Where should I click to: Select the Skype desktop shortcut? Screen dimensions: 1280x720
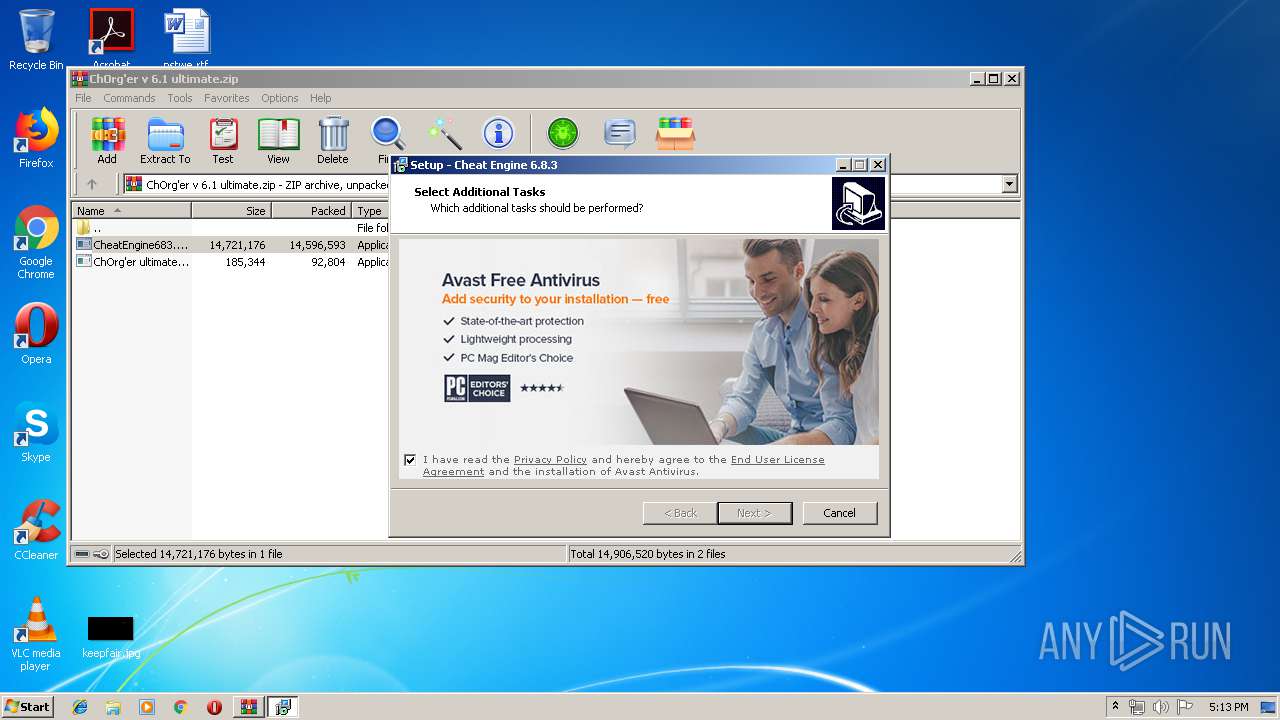[36, 432]
